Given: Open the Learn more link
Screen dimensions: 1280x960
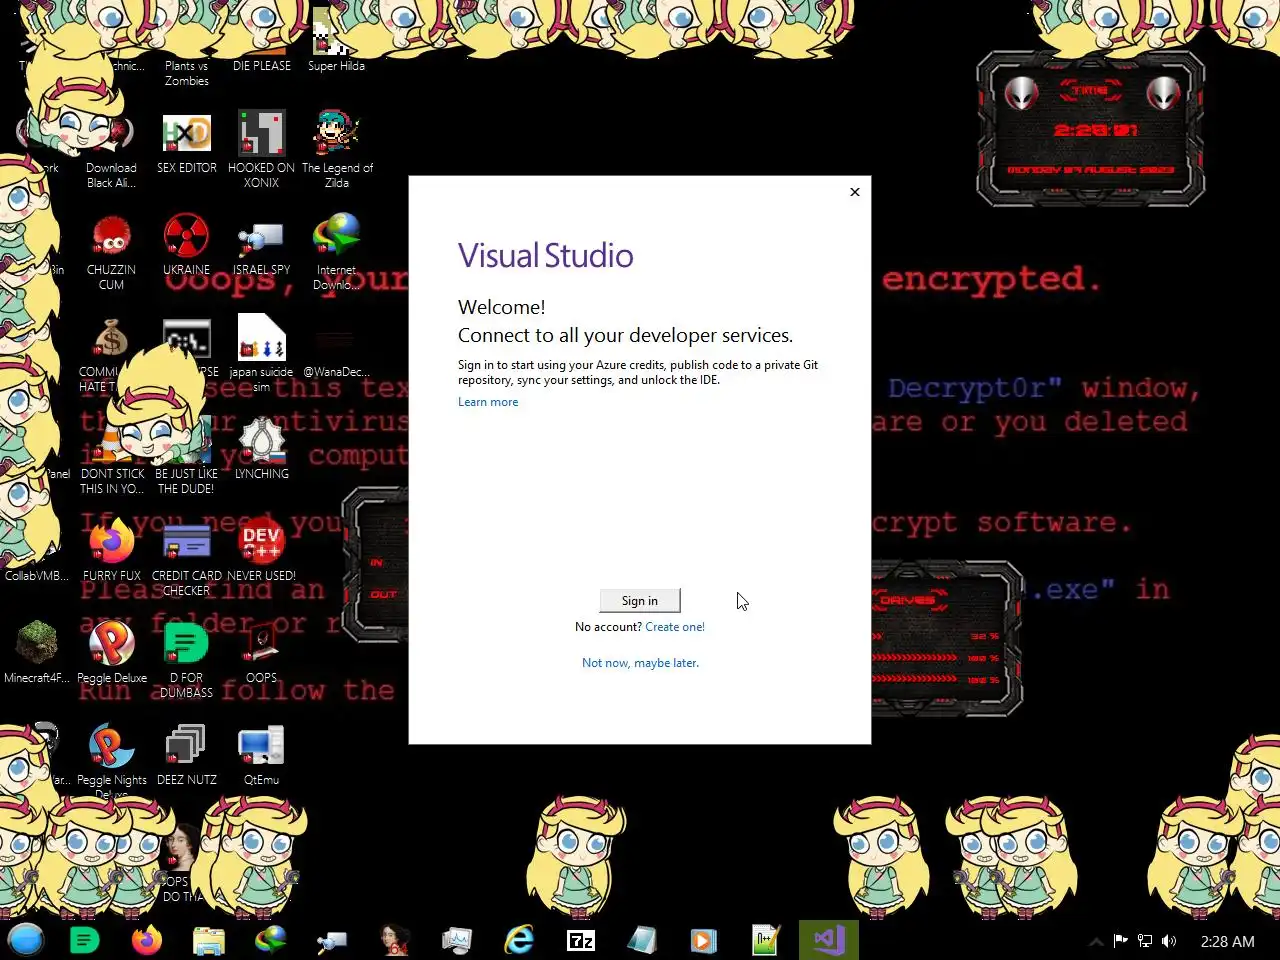Looking at the screenshot, I should (488, 402).
